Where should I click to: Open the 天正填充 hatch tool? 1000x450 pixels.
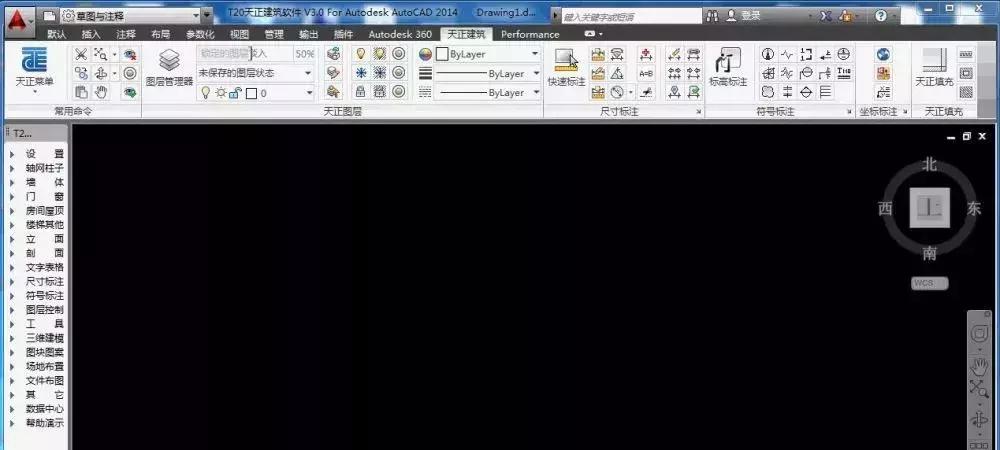(934, 67)
